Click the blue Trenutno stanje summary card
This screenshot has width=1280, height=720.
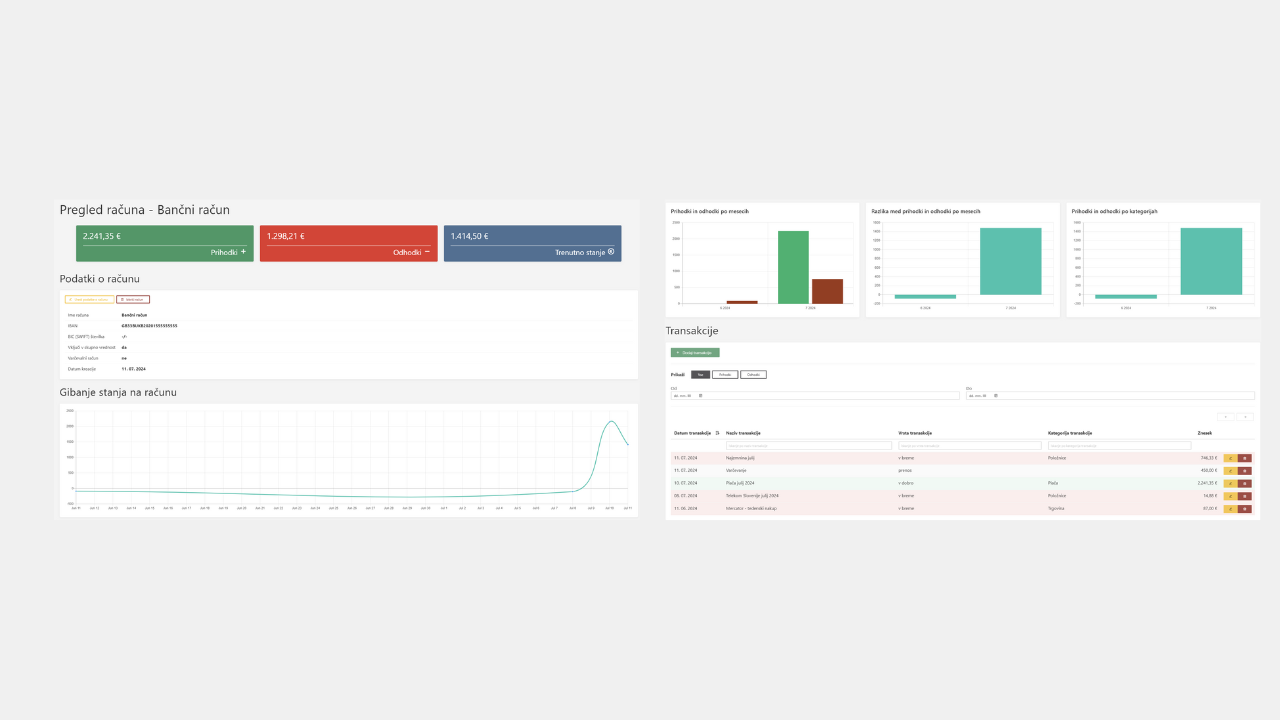(x=532, y=243)
